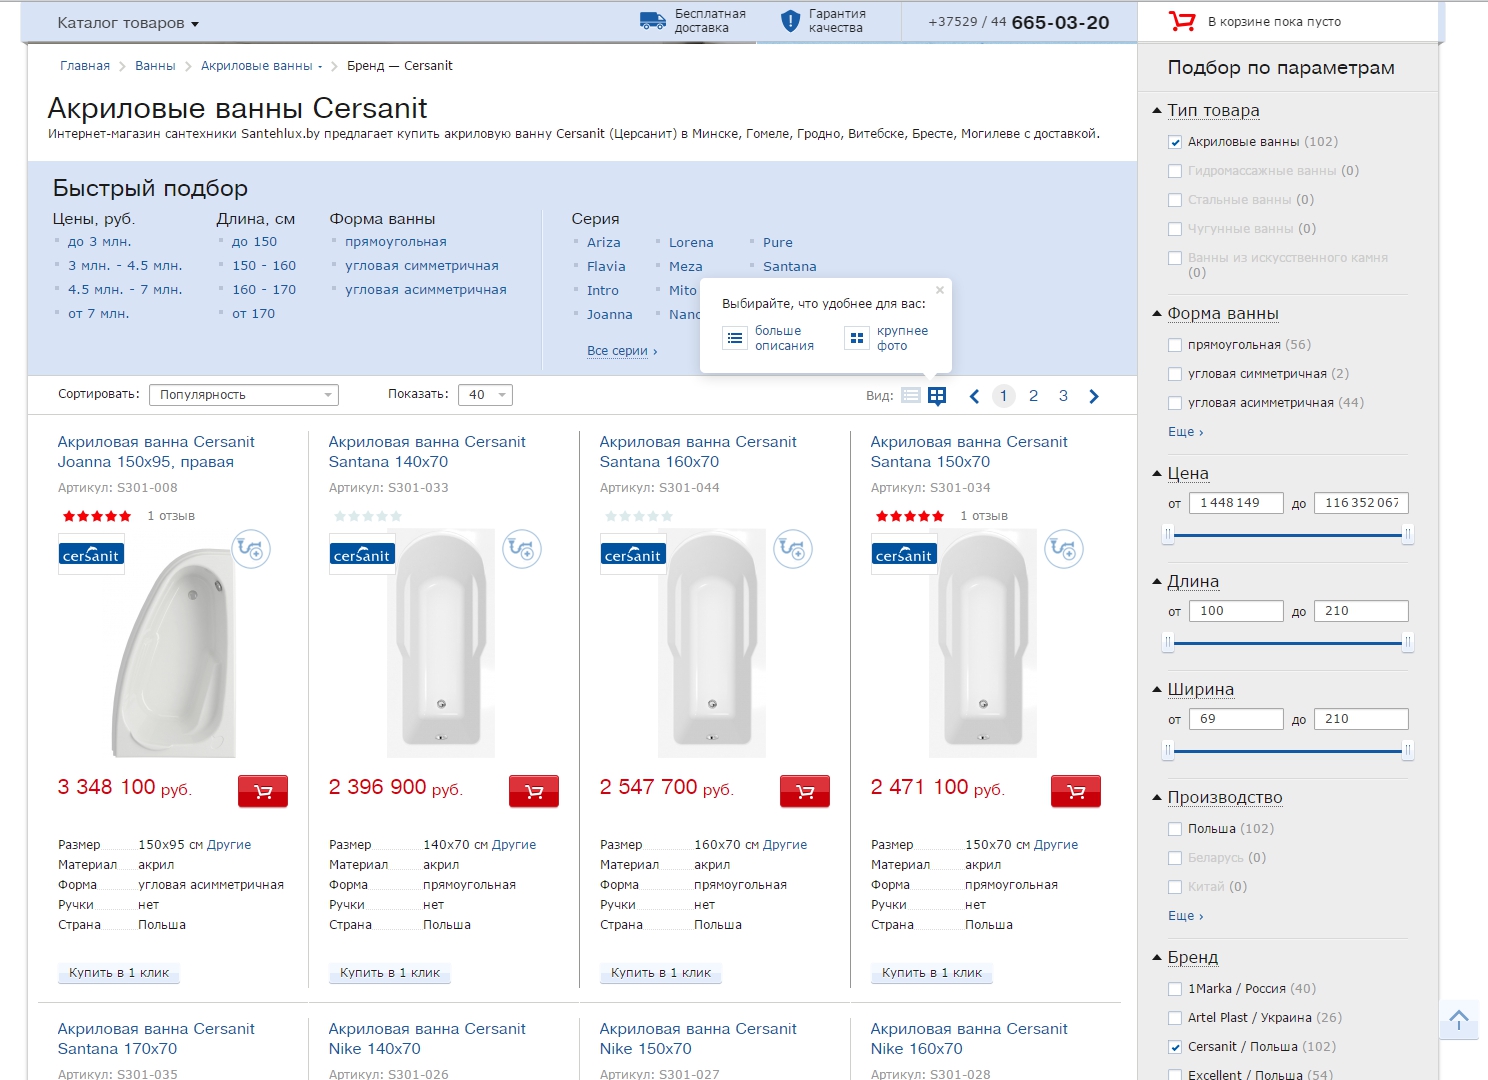Check 'угловая симметричная' filter in sidebar
The image size is (1488, 1080).
(x=1175, y=374)
